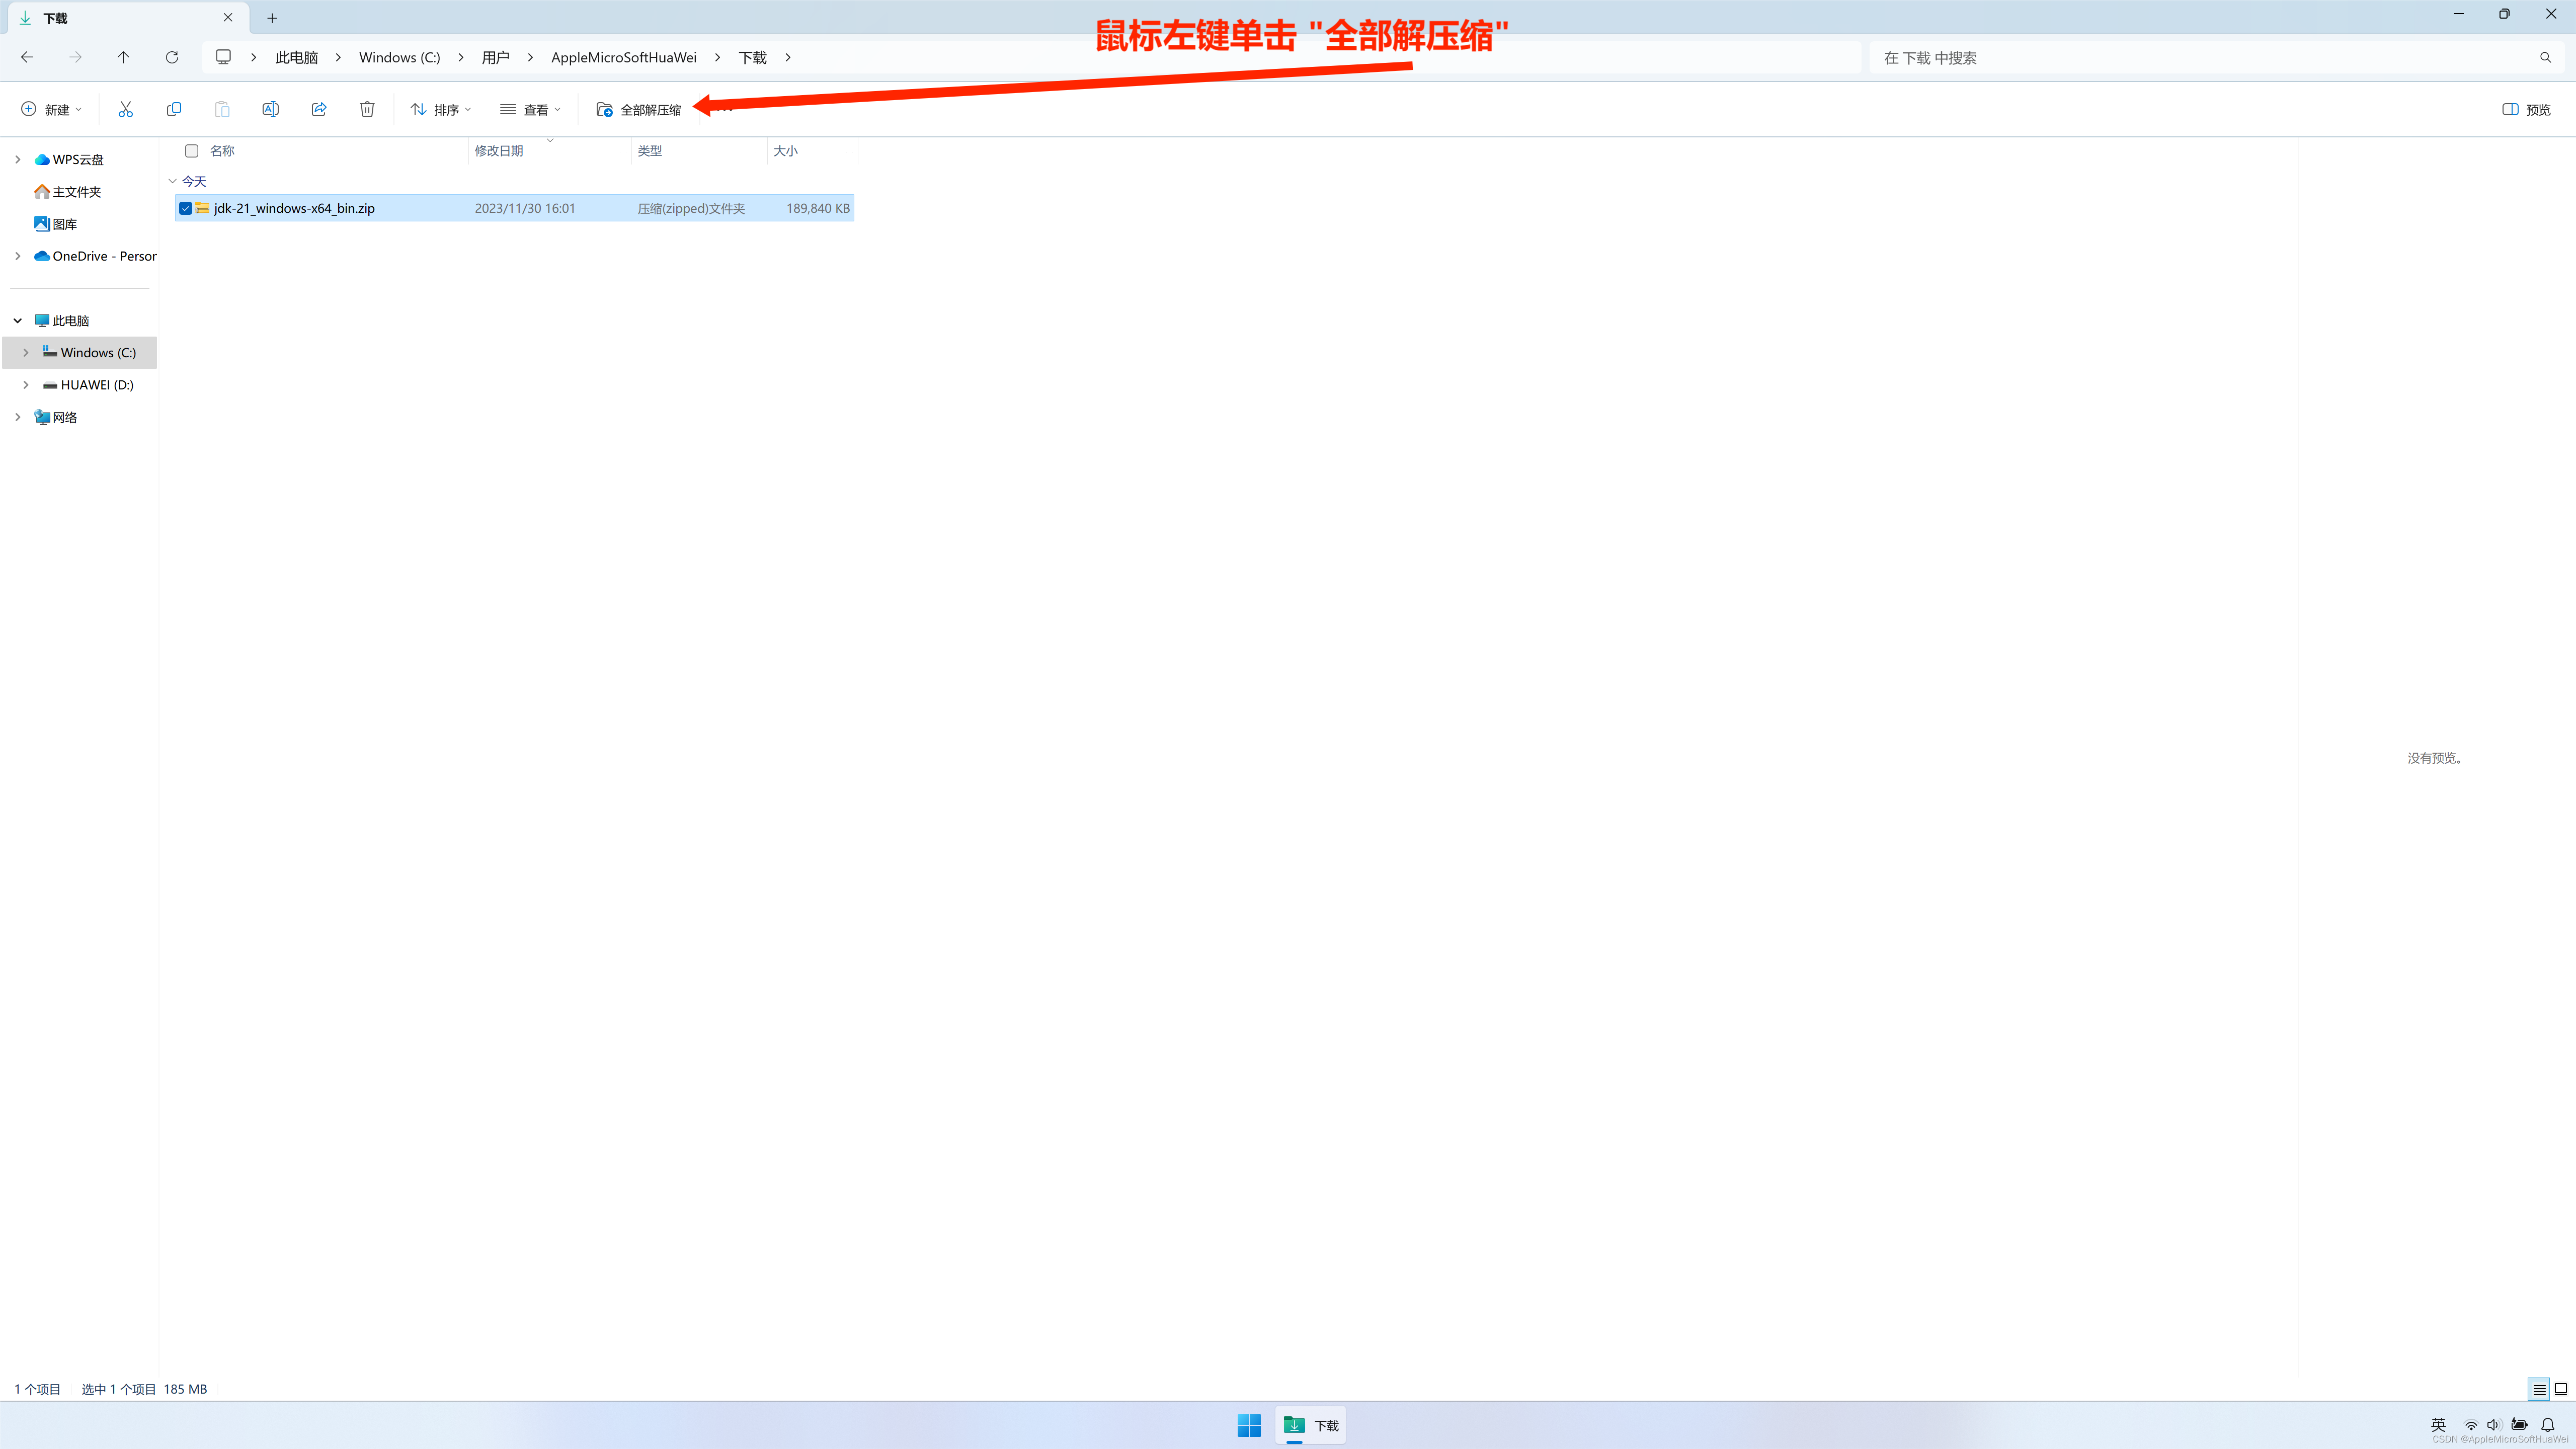Navigate to 此电脑 via breadcrumb

click(x=296, y=57)
